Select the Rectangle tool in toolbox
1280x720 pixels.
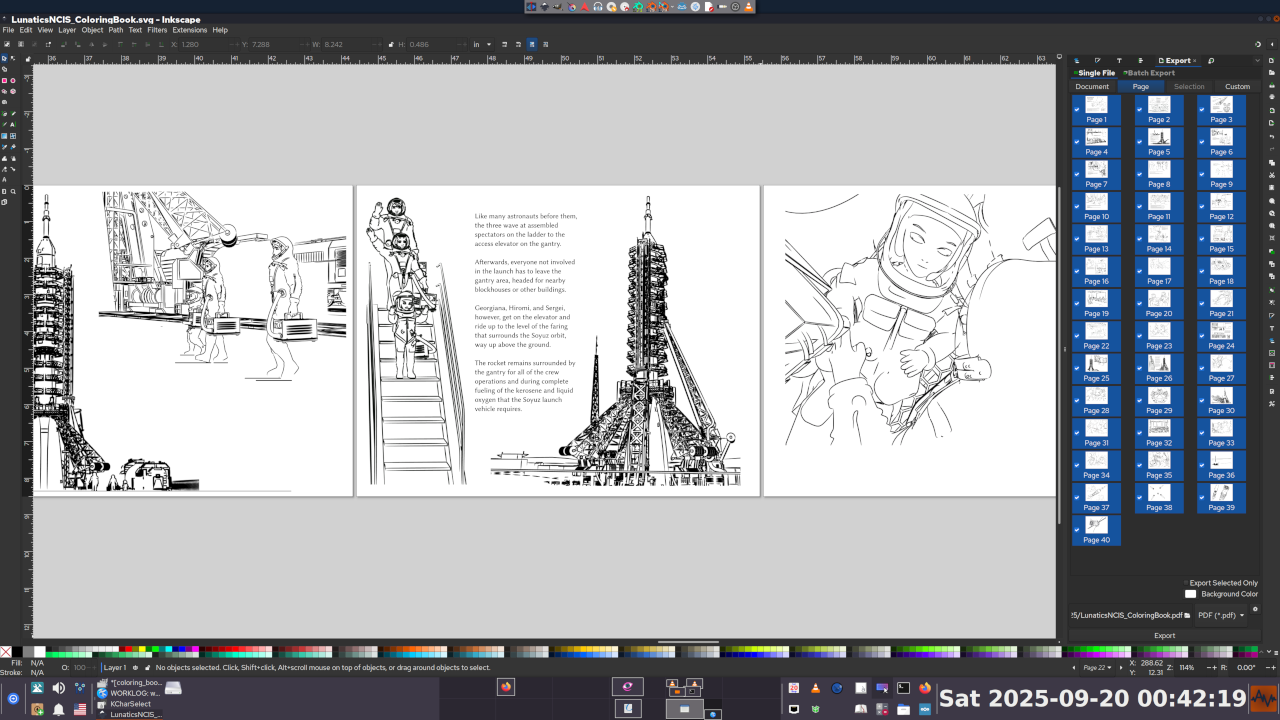[4, 80]
